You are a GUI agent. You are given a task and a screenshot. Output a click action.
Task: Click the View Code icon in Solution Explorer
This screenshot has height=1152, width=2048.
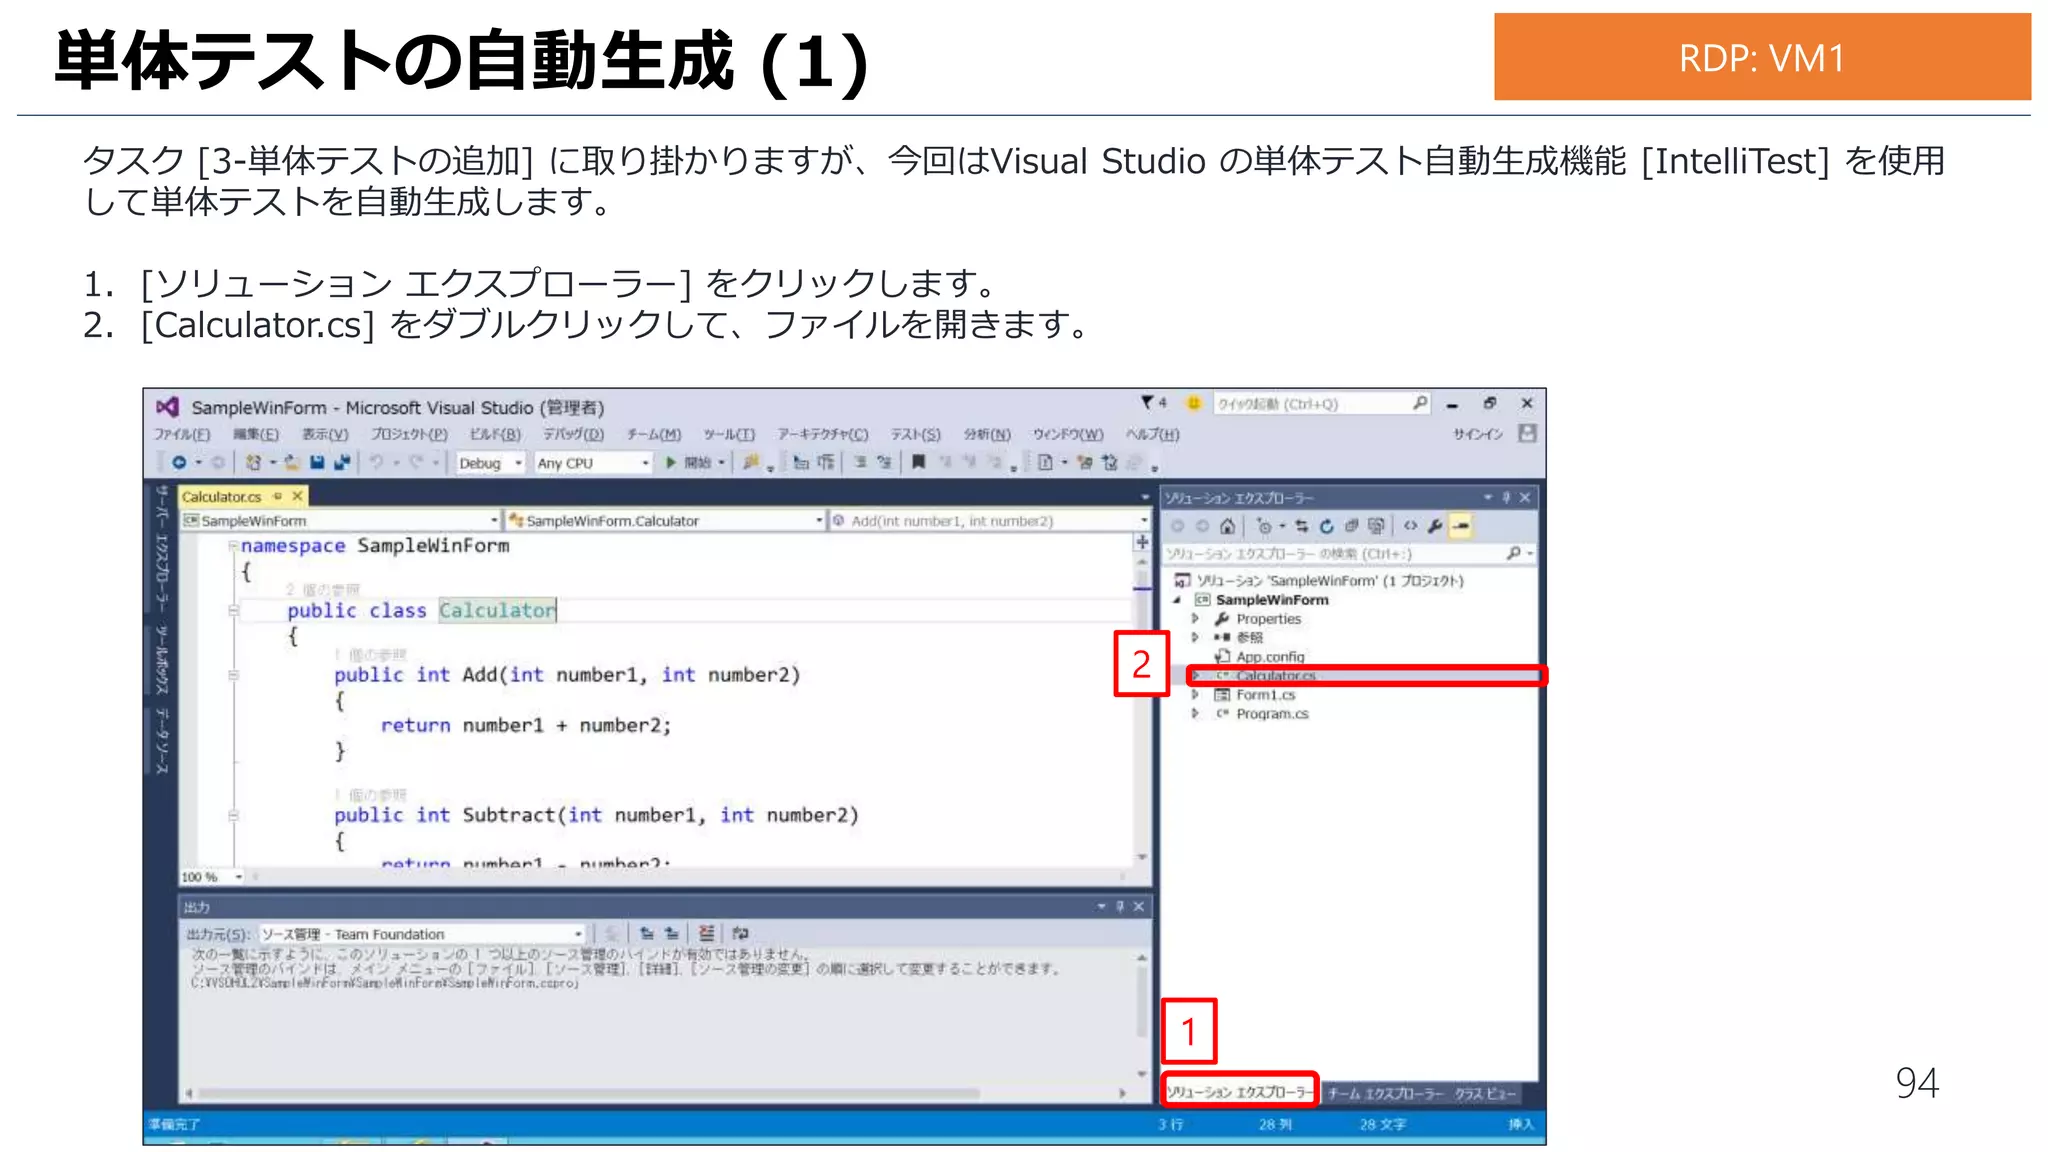pyautogui.click(x=1410, y=527)
